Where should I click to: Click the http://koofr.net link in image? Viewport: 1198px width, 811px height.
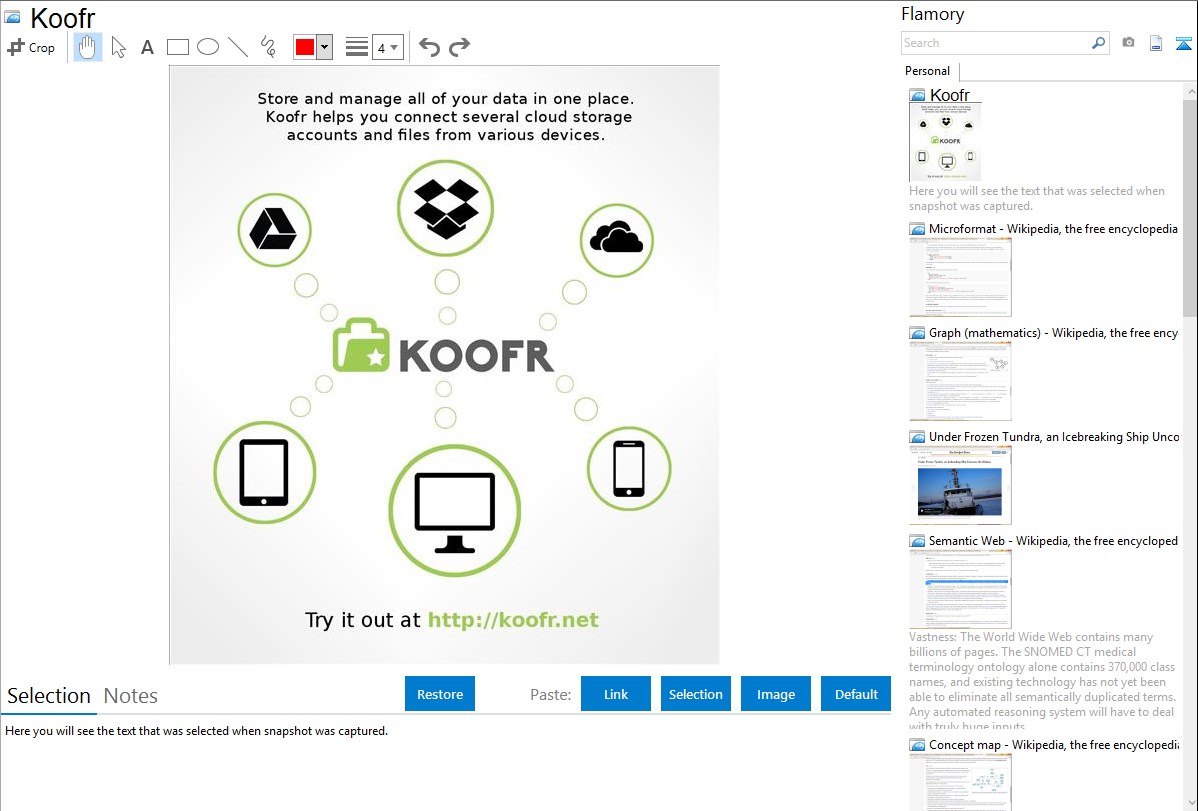(513, 620)
